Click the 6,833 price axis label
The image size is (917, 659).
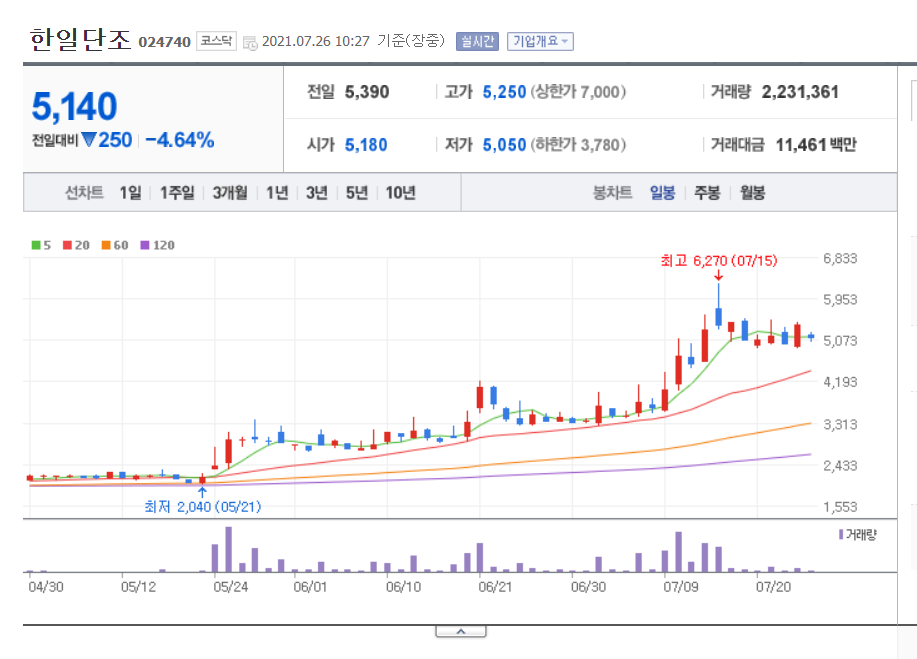click(840, 258)
